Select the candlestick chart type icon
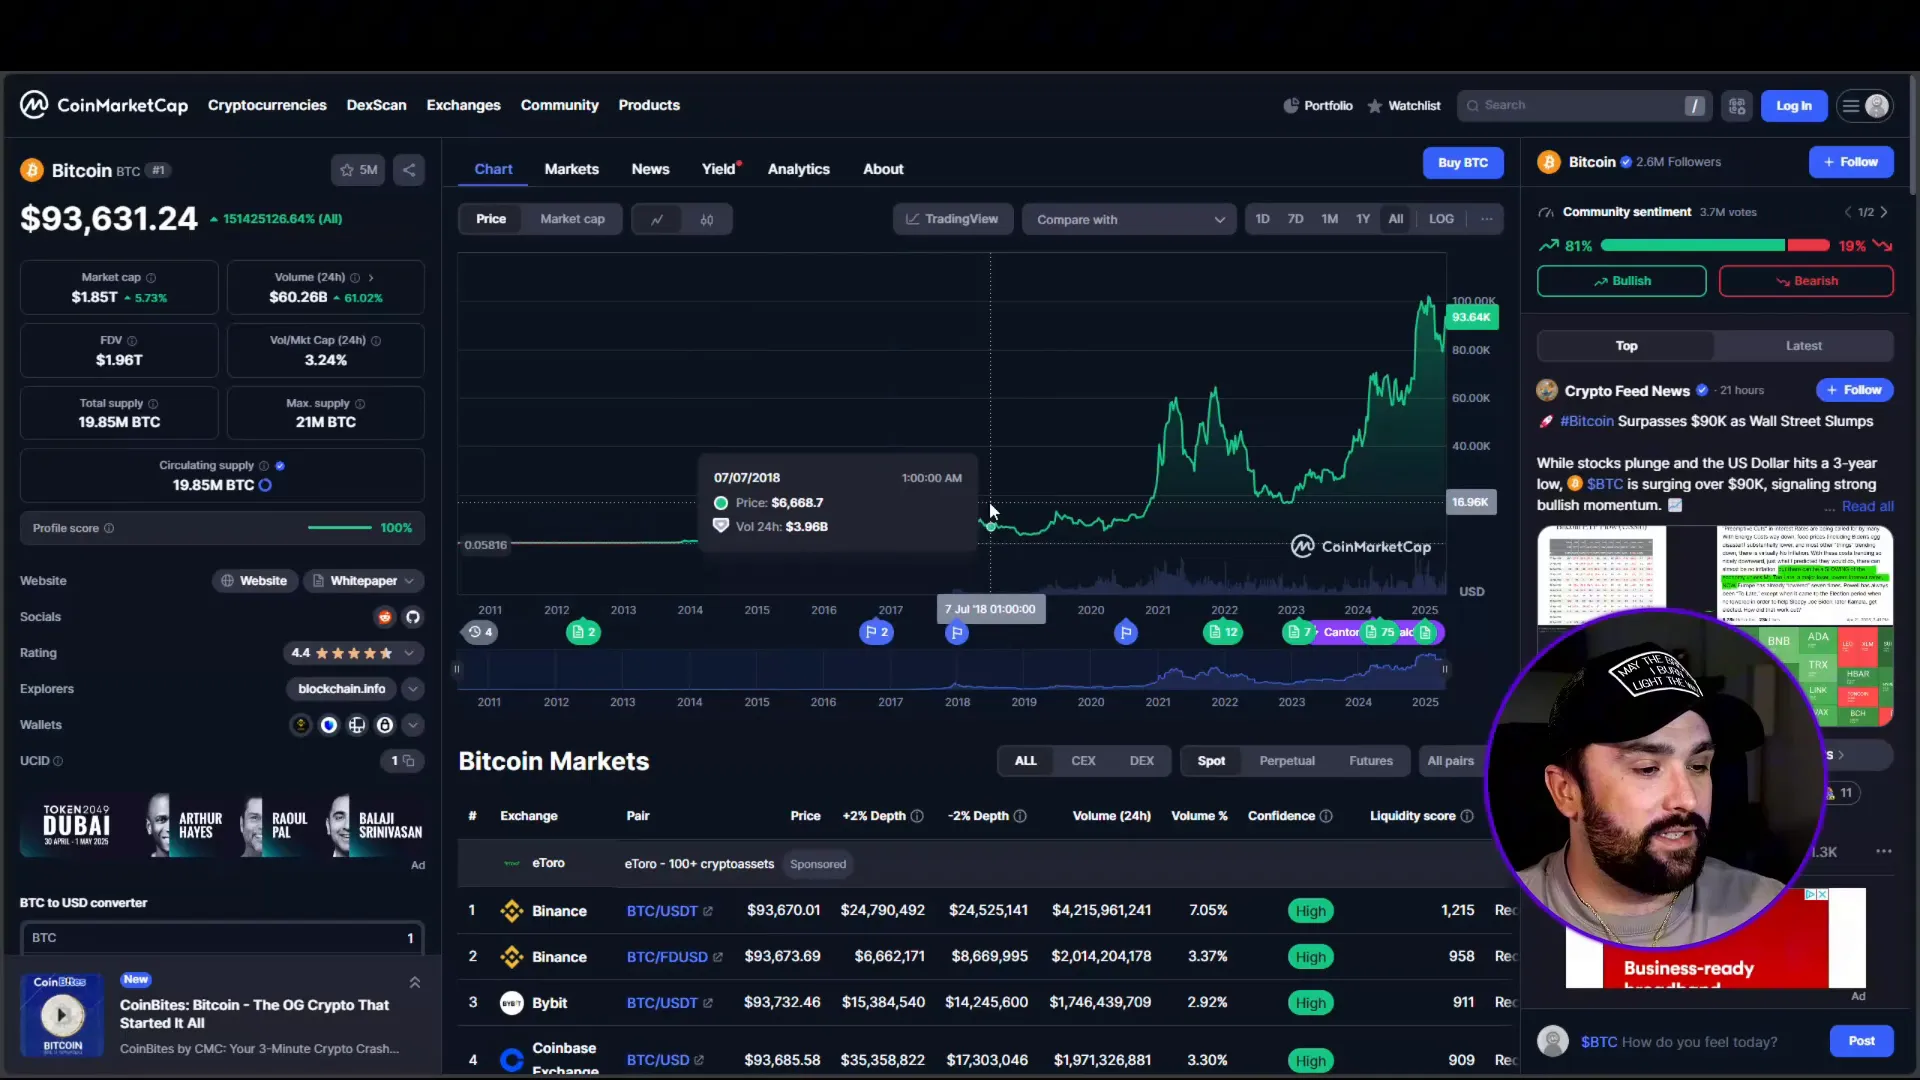Image resolution: width=1920 pixels, height=1080 pixels. pyautogui.click(x=707, y=220)
